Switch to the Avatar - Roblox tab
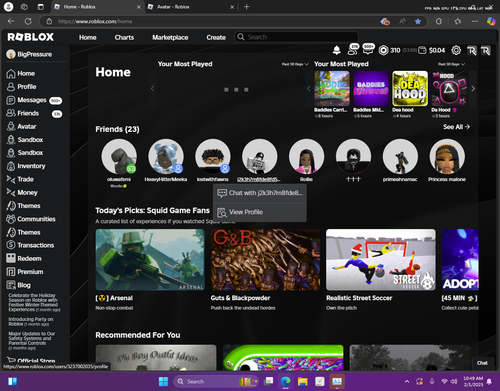 coord(191,7)
